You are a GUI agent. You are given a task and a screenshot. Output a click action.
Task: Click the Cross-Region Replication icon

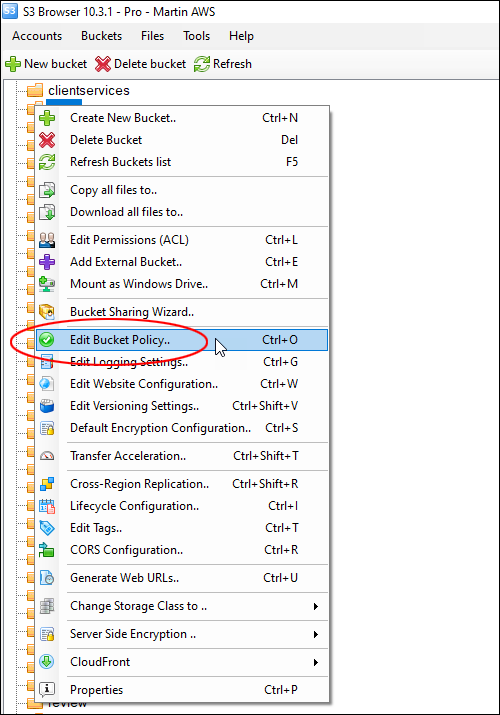click(47, 484)
